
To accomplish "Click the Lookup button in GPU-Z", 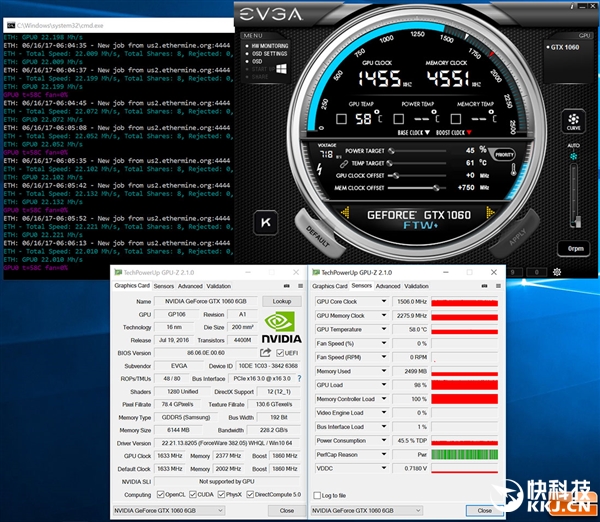I will tap(282, 302).
